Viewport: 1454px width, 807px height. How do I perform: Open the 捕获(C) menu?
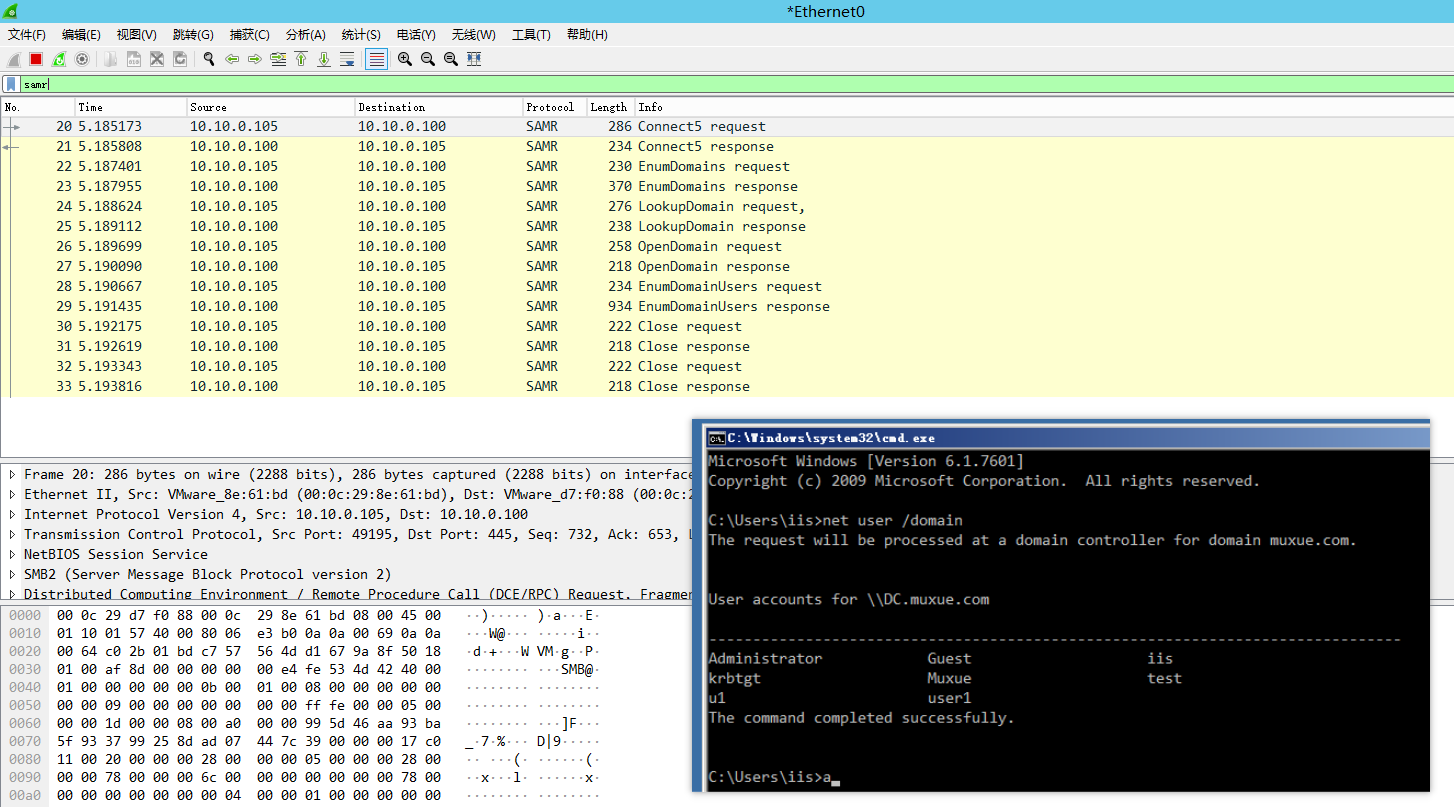tap(249, 35)
